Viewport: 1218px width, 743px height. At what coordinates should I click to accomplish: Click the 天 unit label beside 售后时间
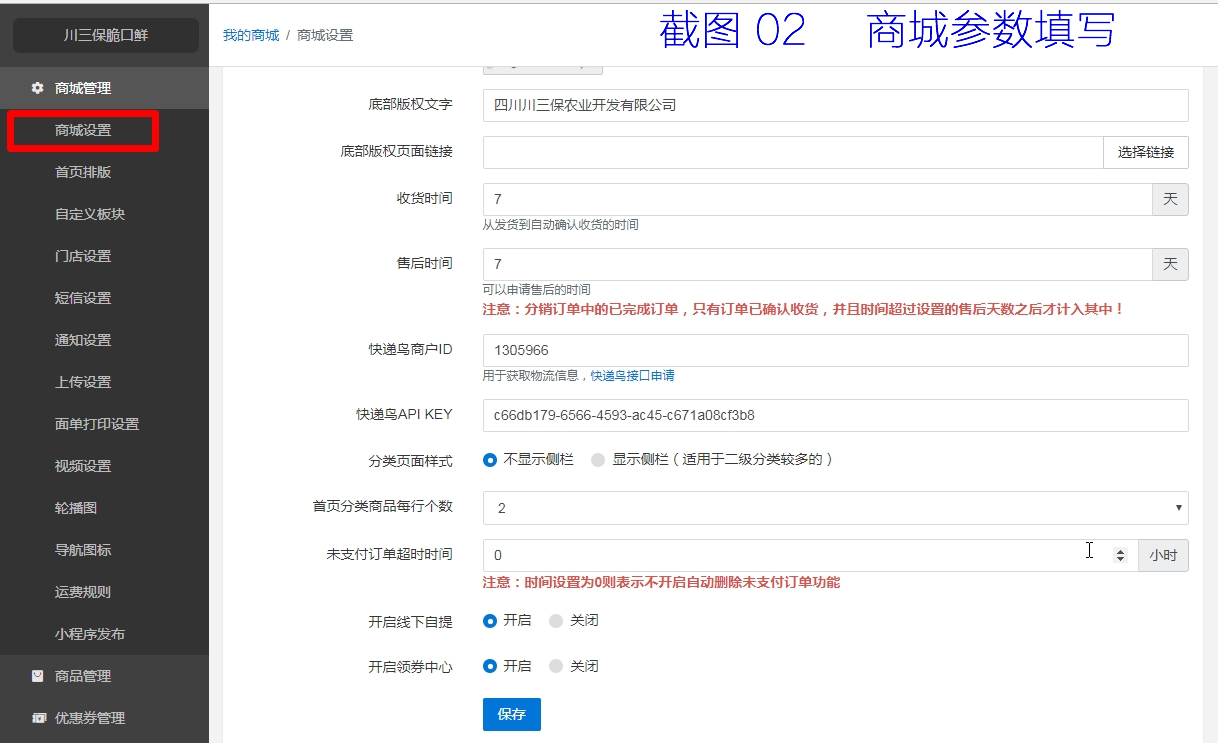1171,264
